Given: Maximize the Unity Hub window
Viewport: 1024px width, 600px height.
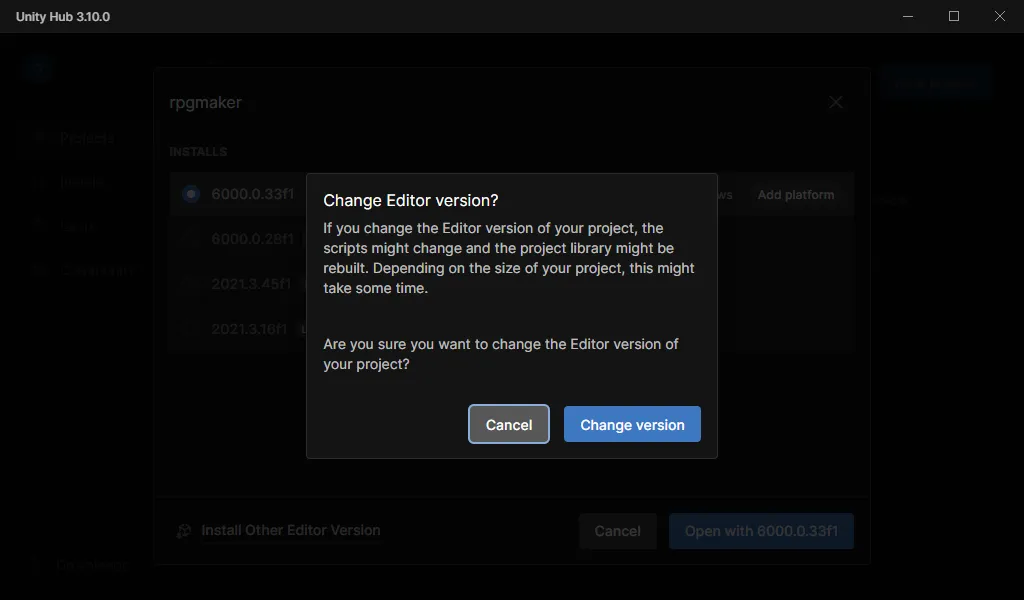Looking at the screenshot, I should 954,16.
